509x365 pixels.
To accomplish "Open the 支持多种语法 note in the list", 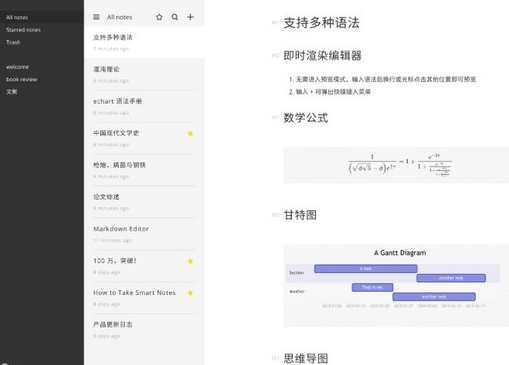I will pyautogui.click(x=144, y=42).
